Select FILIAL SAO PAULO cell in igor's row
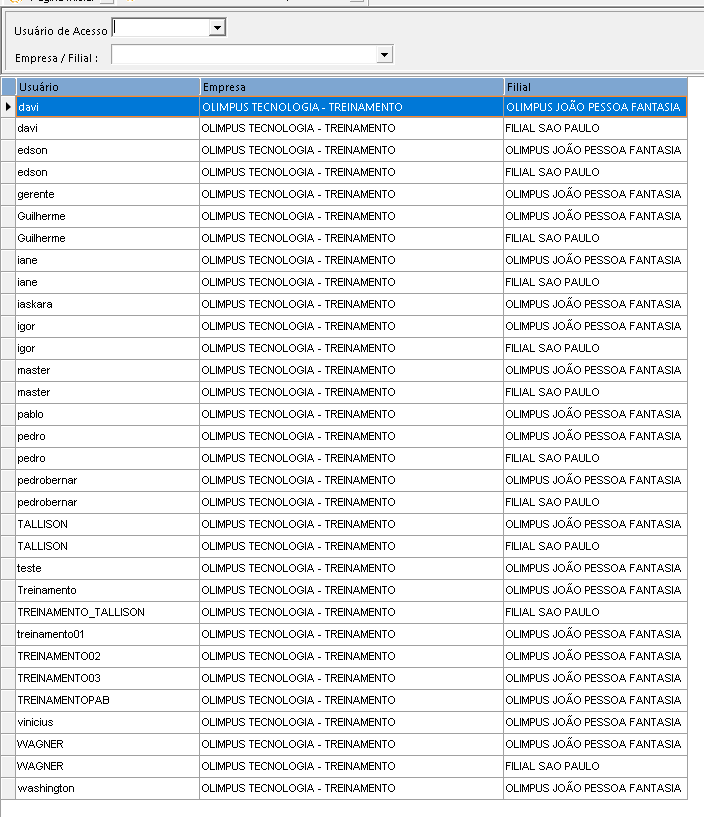This screenshot has height=817, width=704. coord(596,348)
